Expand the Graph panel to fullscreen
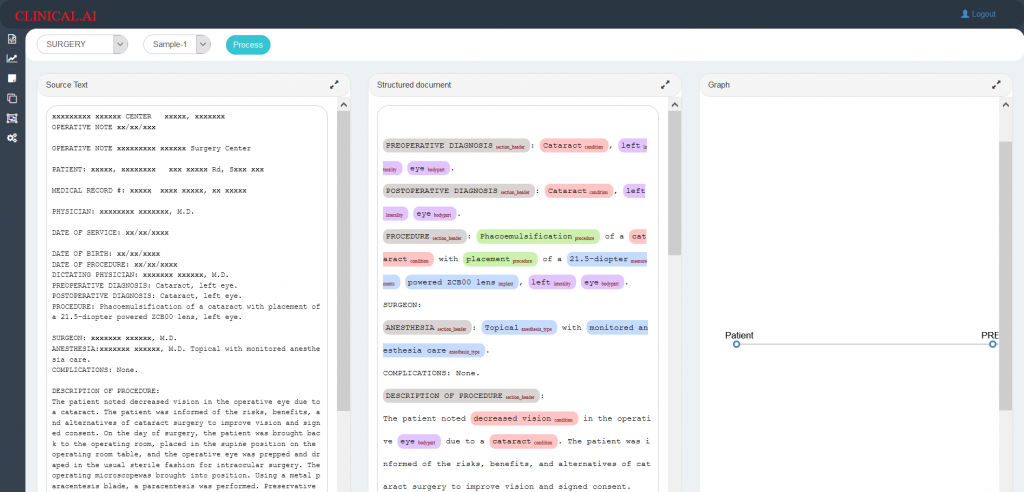The height and width of the screenshot is (492, 1024). point(997,85)
